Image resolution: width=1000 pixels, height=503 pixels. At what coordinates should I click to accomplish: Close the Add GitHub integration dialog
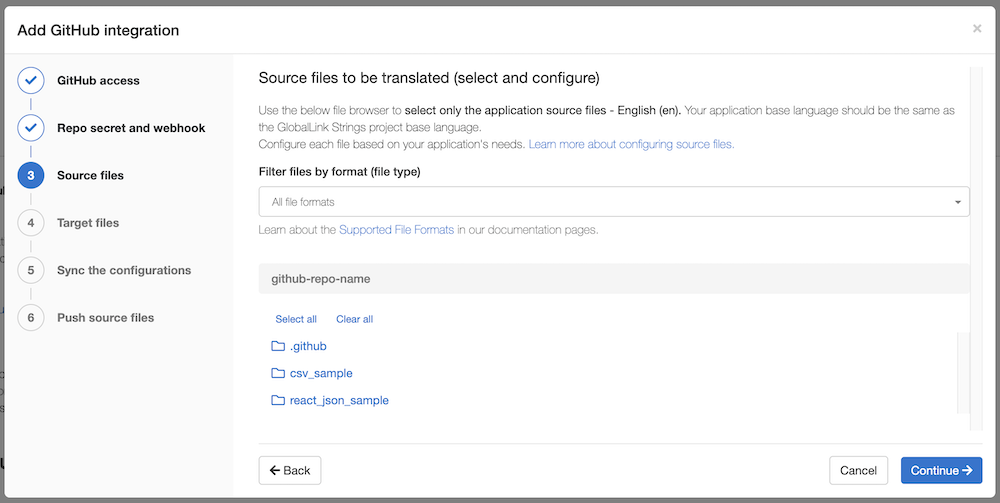point(977,29)
